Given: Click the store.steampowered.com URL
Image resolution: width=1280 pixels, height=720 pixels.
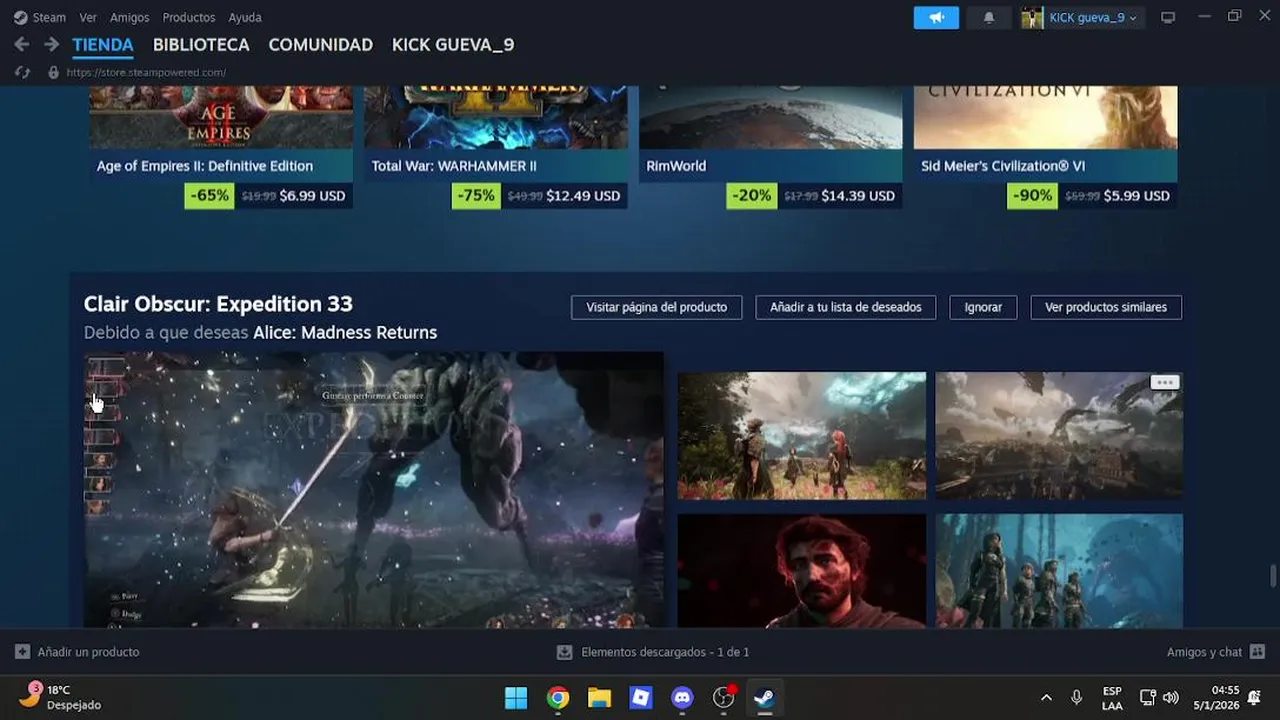Looking at the screenshot, I should point(146,72).
